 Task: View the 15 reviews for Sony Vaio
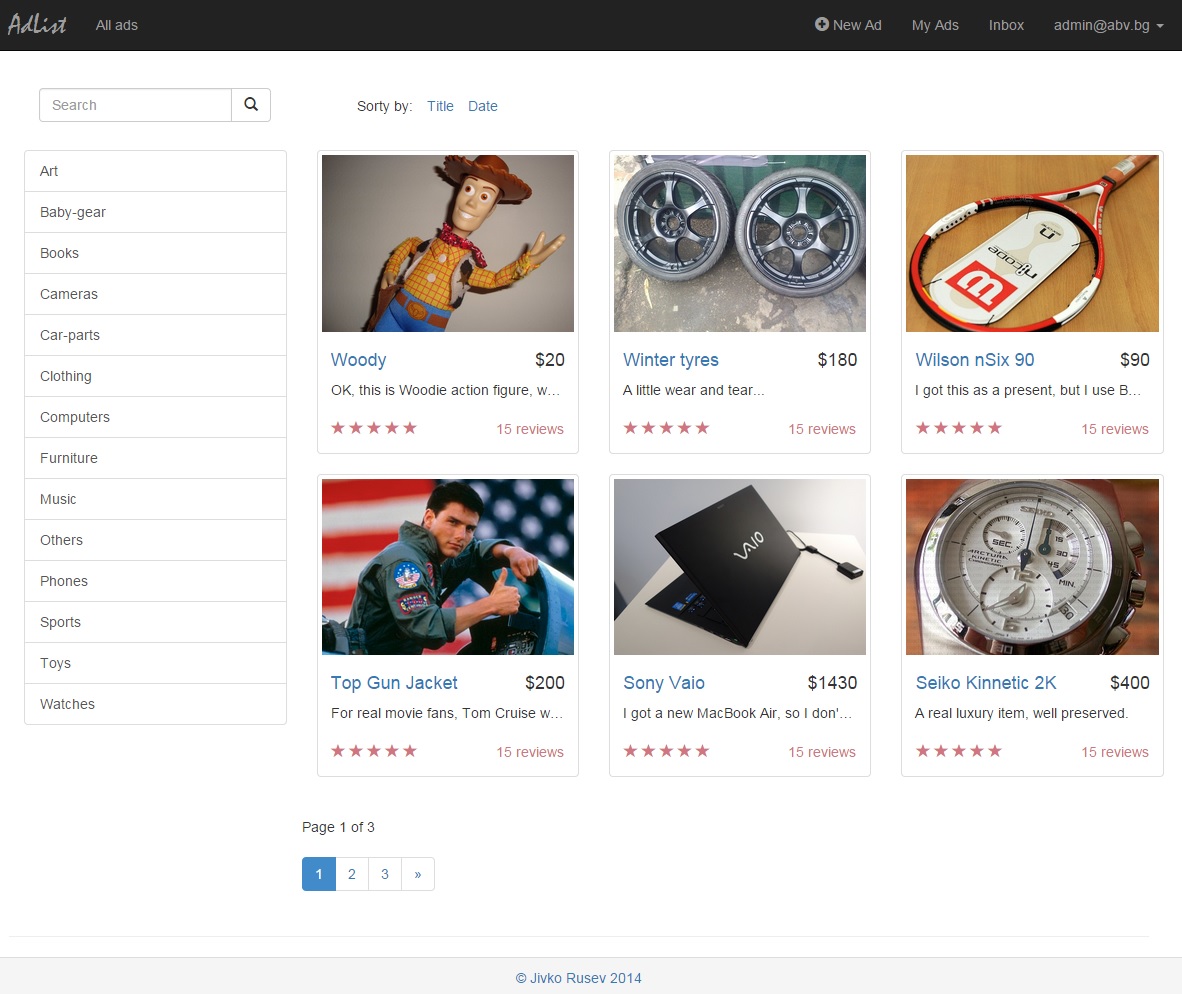(x=822, y=752)
